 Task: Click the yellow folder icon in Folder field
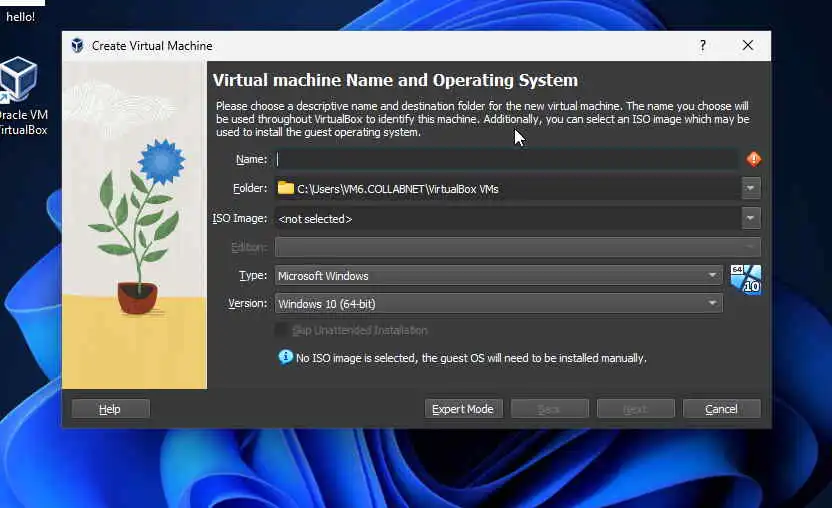285,187
